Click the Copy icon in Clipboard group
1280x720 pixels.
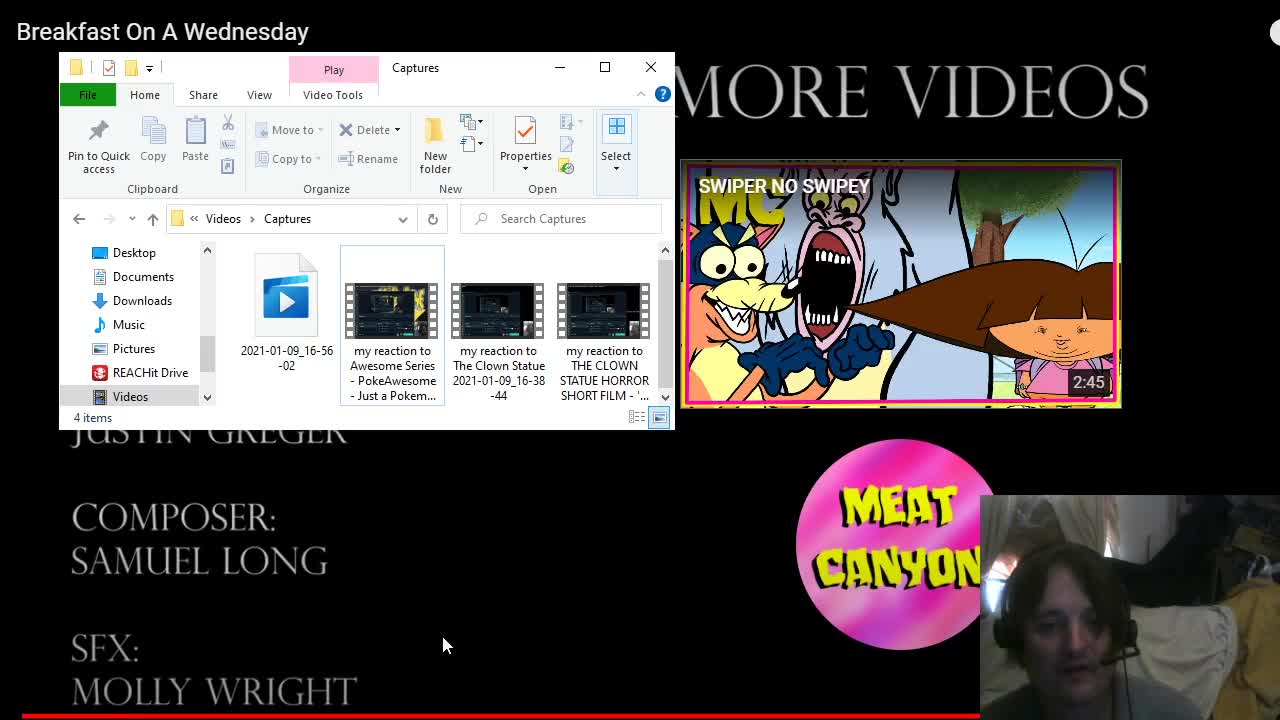coord(153,131)
